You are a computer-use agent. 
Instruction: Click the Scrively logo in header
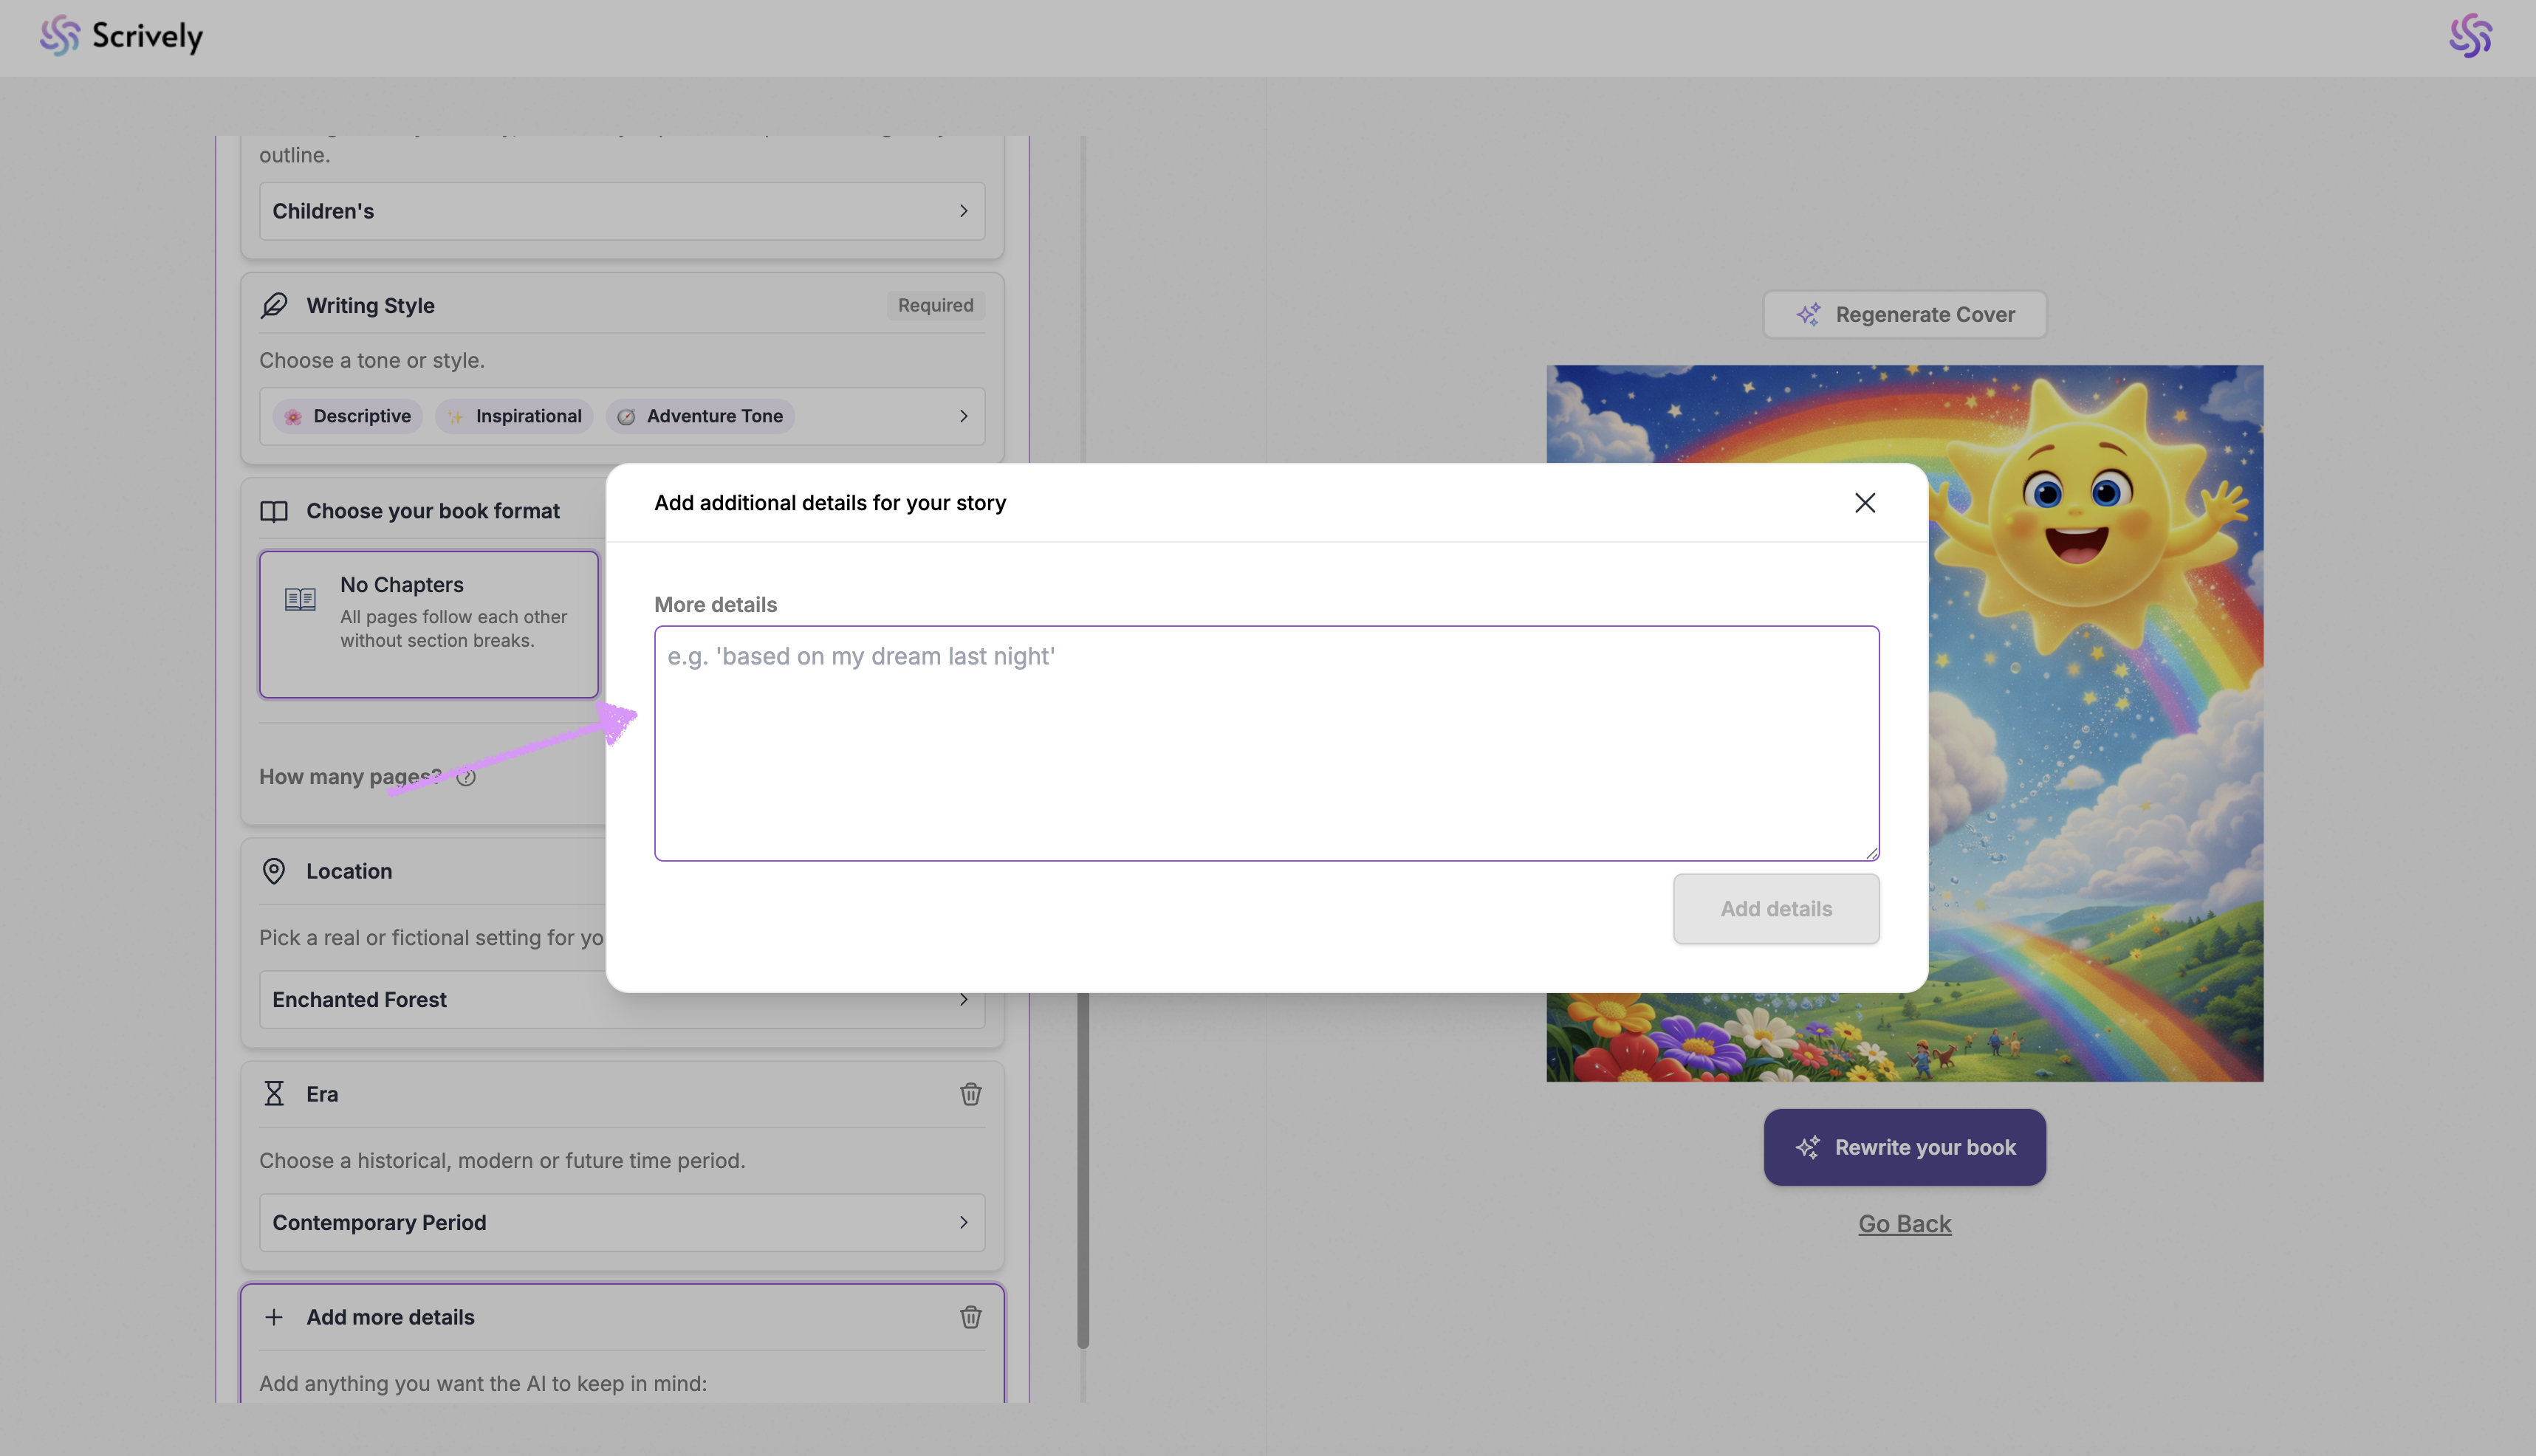[121, 36]
